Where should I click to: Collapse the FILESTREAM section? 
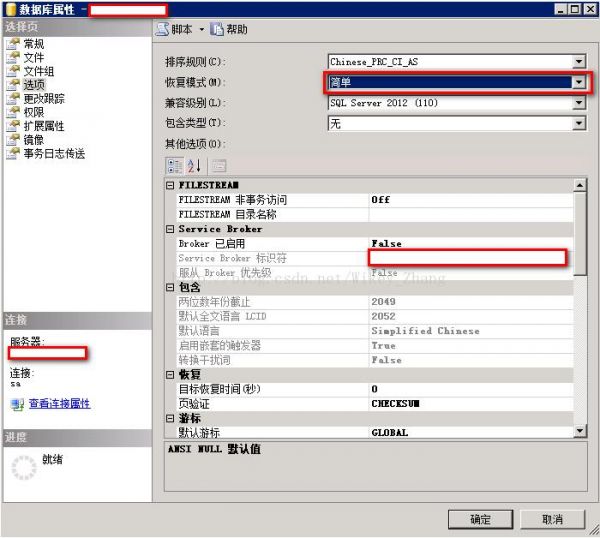tap(170, 186)
